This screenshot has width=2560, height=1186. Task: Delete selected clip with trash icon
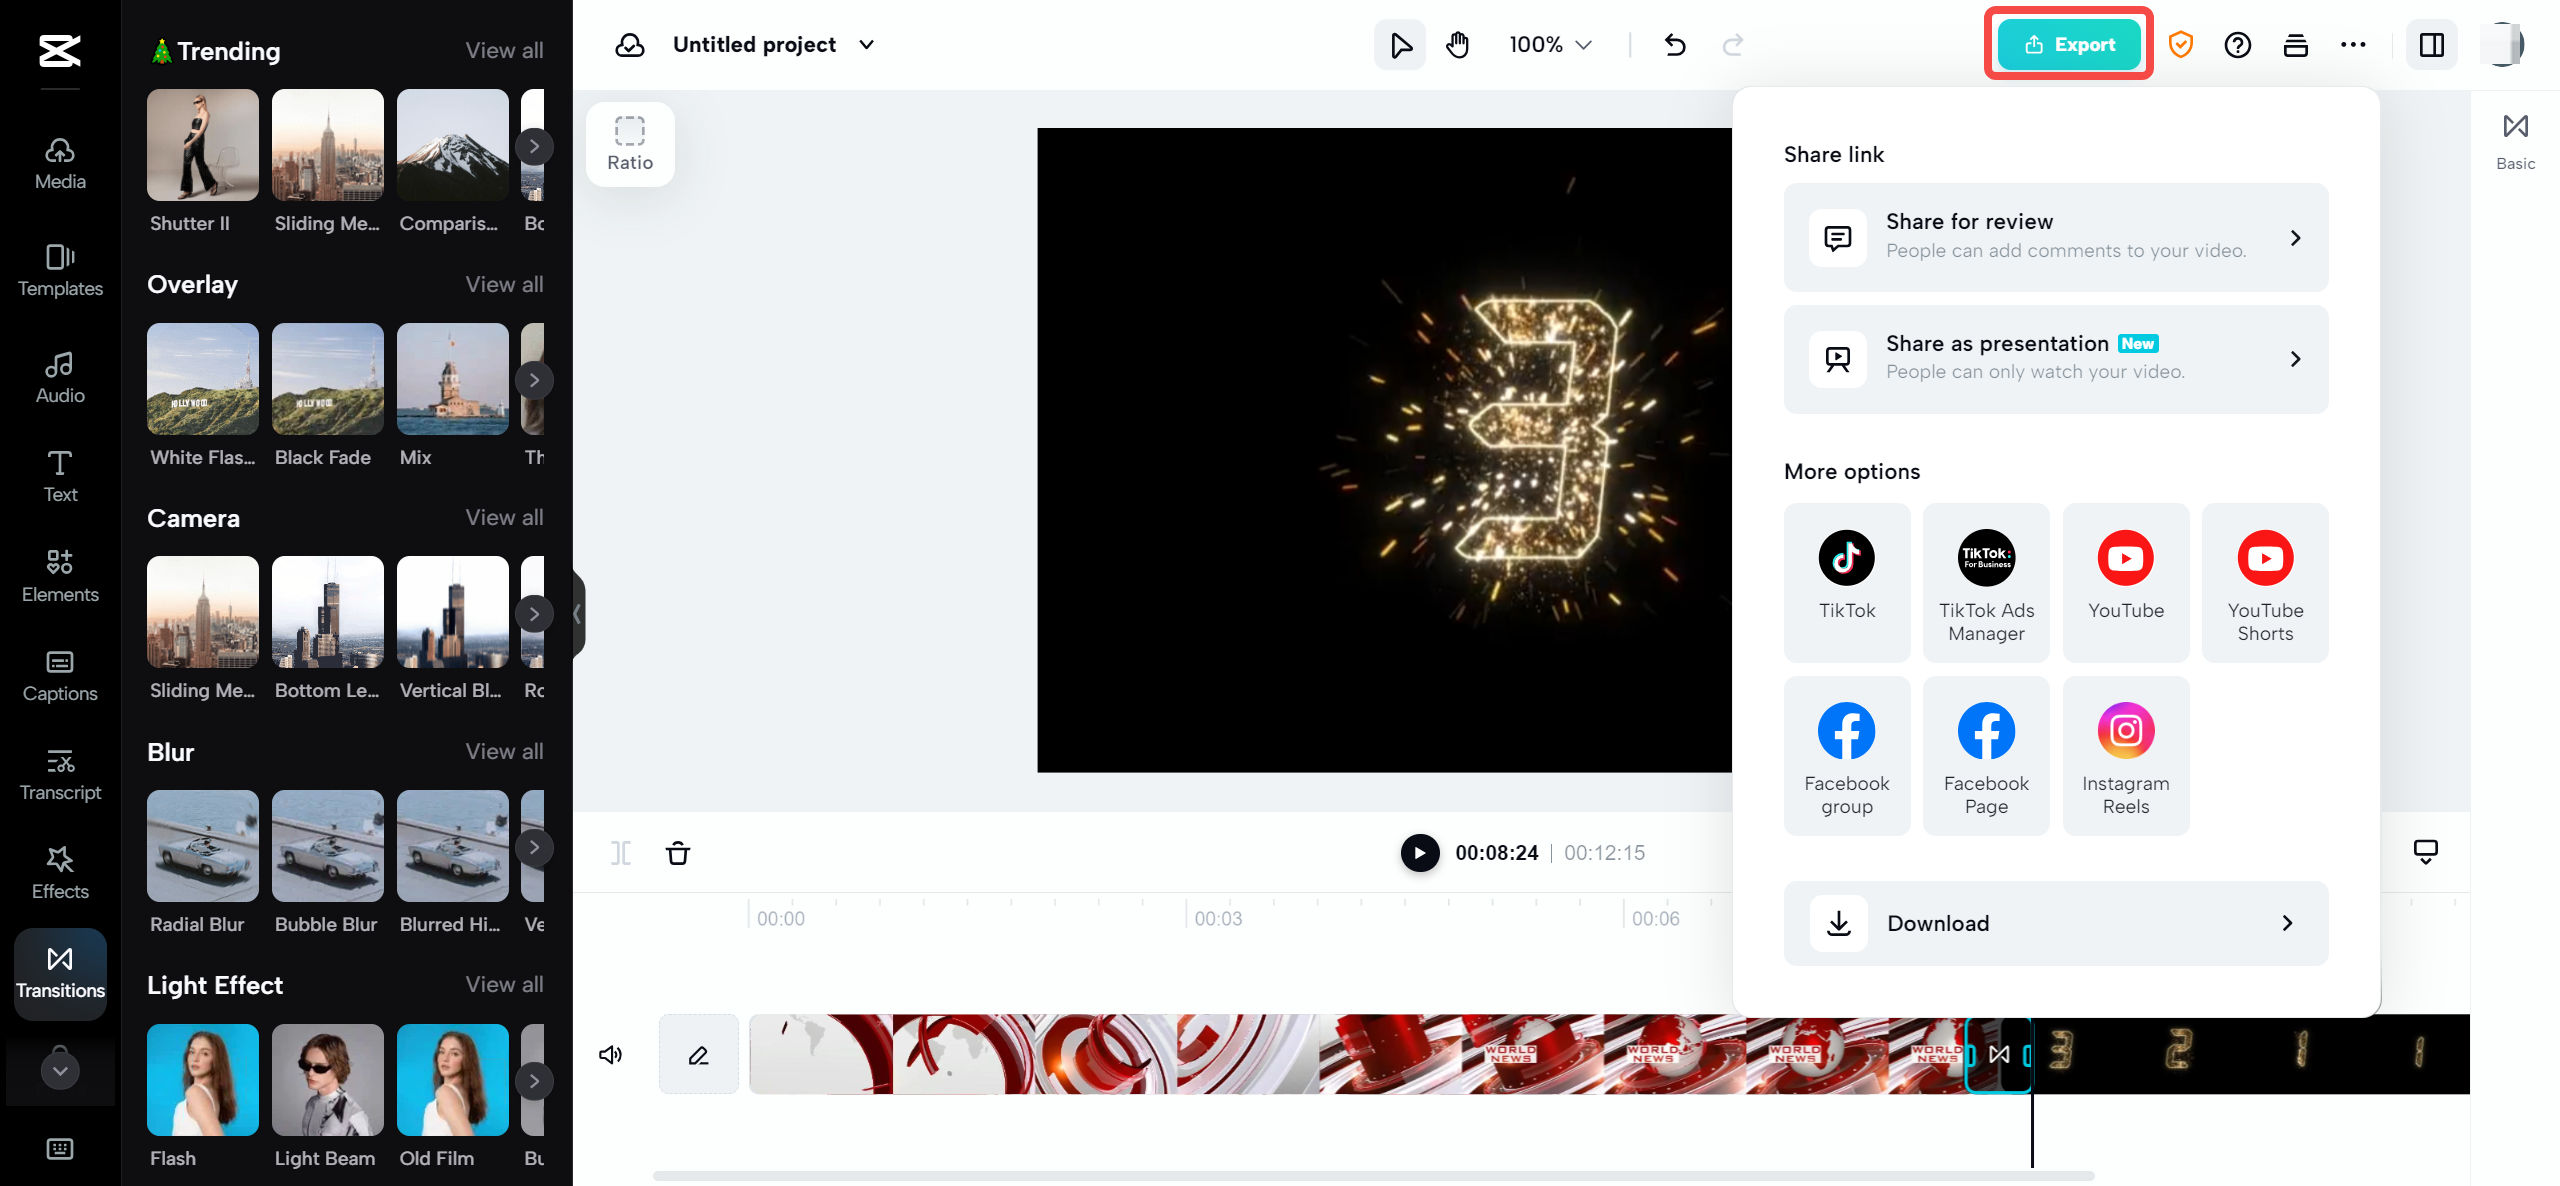coord(678,853)
